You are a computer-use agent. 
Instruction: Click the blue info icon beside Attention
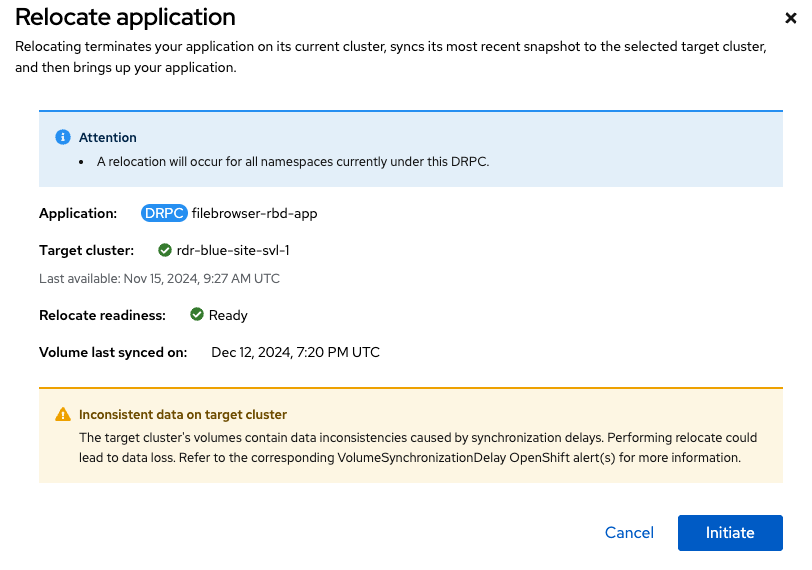[63, 137]
